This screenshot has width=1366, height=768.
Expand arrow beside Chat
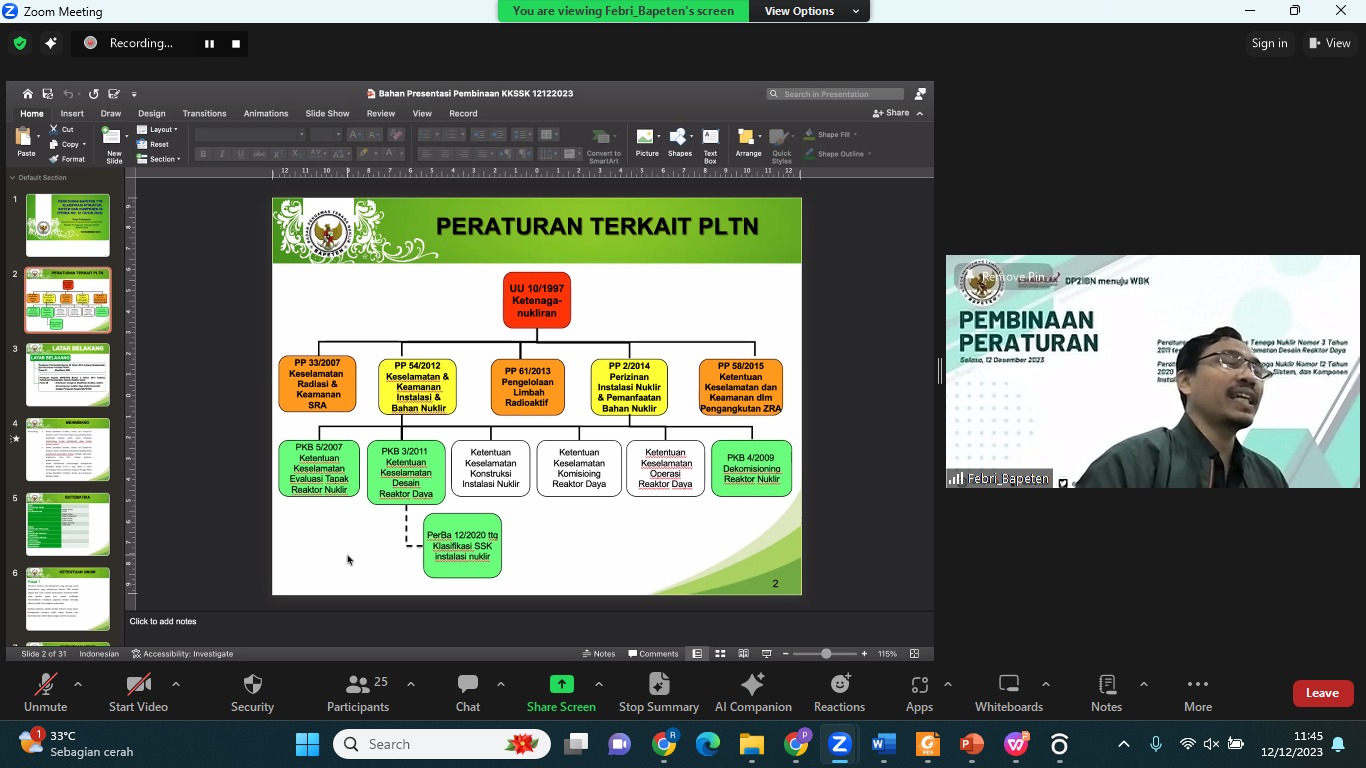click(x=500, y=684)
